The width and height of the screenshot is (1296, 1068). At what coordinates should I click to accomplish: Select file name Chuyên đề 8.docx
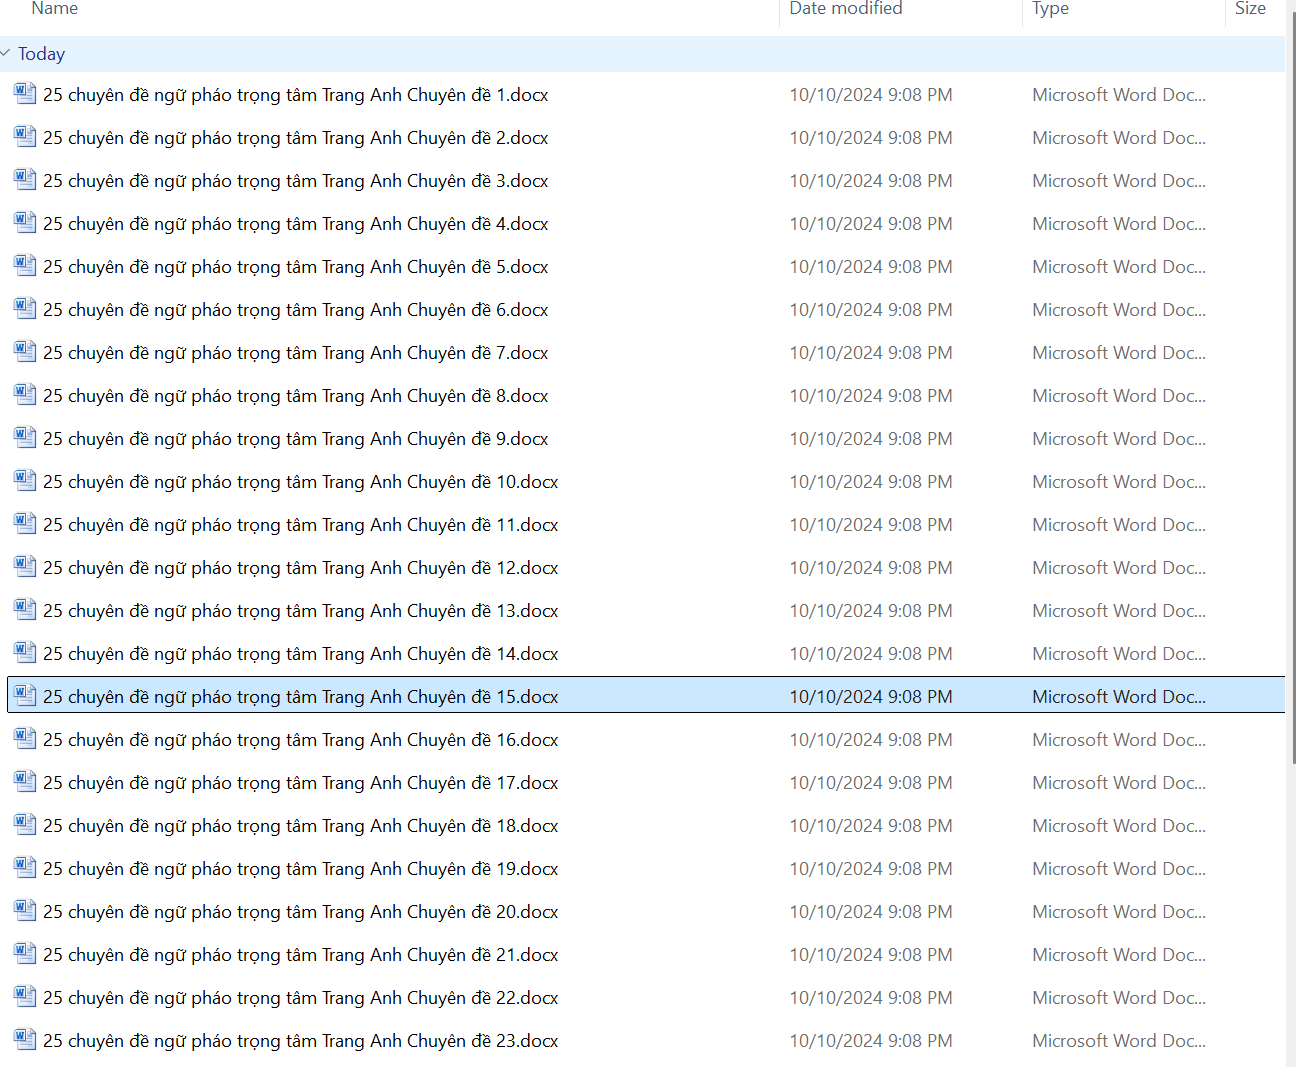coord(296,396)
